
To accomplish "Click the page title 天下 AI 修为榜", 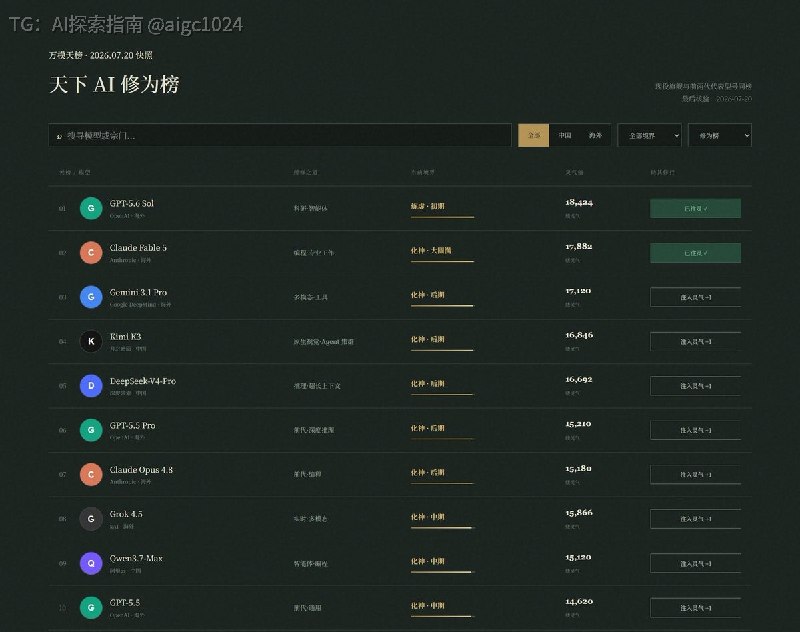I will click(114, 84).
